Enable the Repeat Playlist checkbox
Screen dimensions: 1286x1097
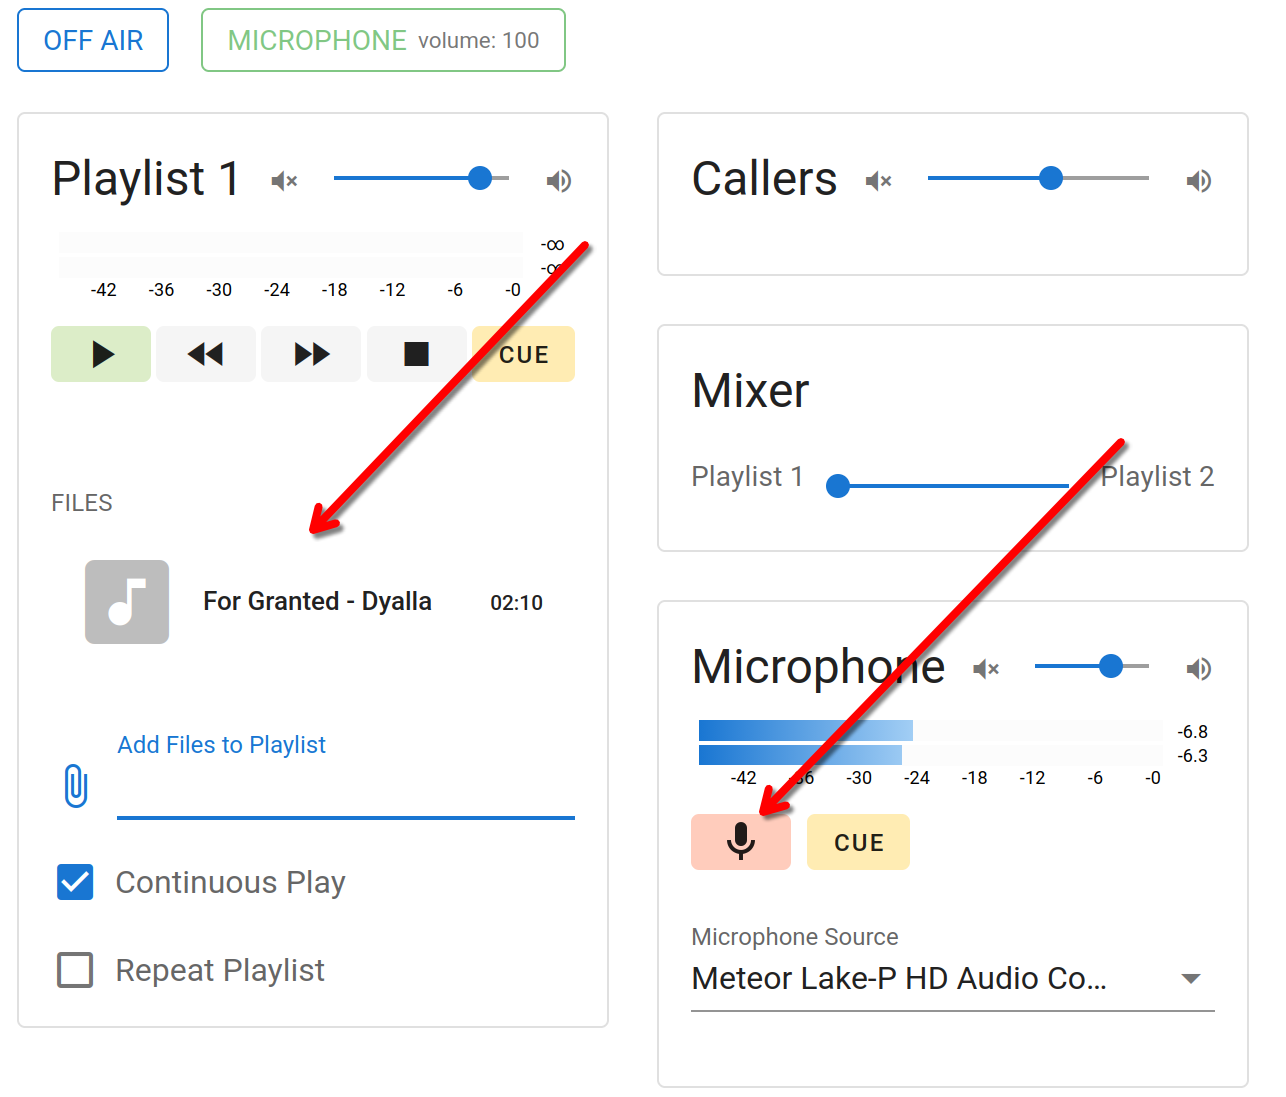76,970
